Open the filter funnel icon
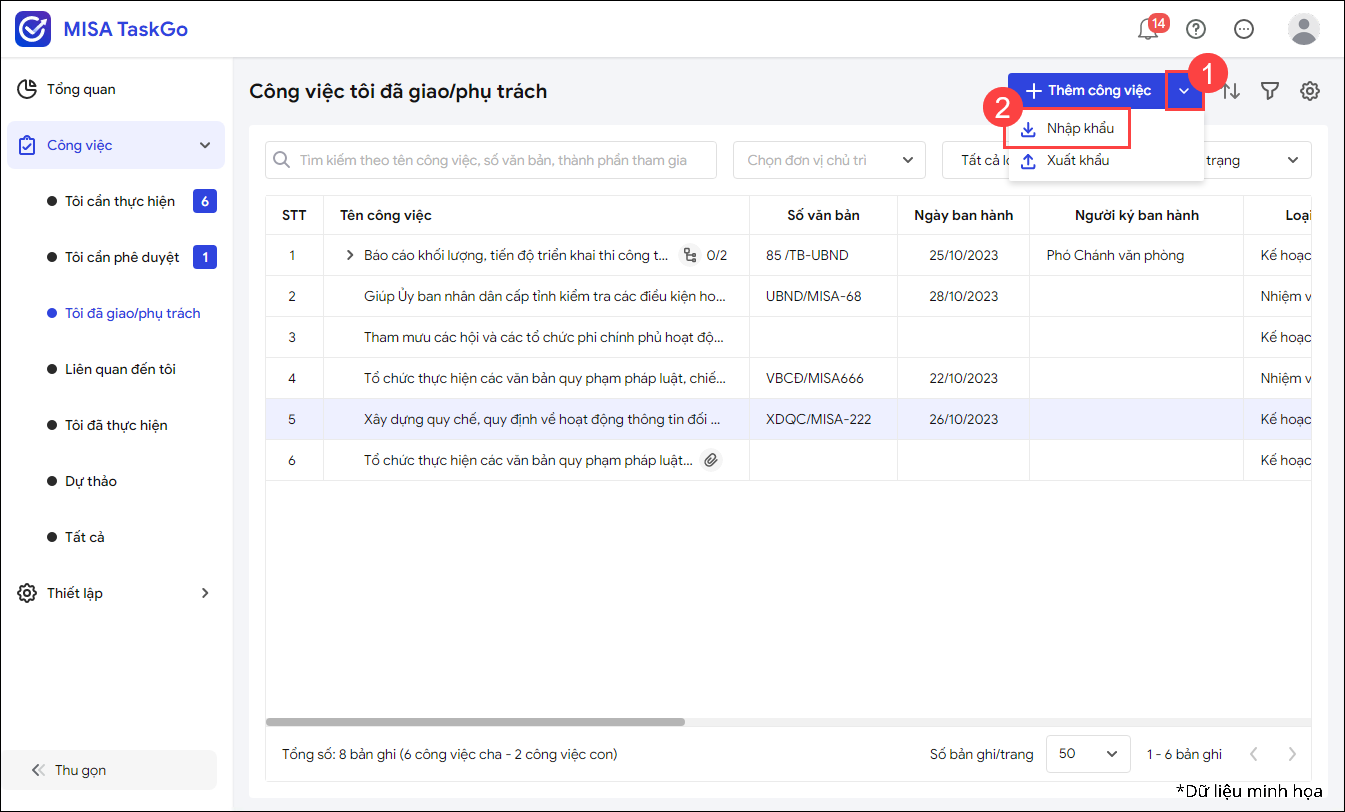The width and height of the screenshot is (1345, 812). [1270, 91]
